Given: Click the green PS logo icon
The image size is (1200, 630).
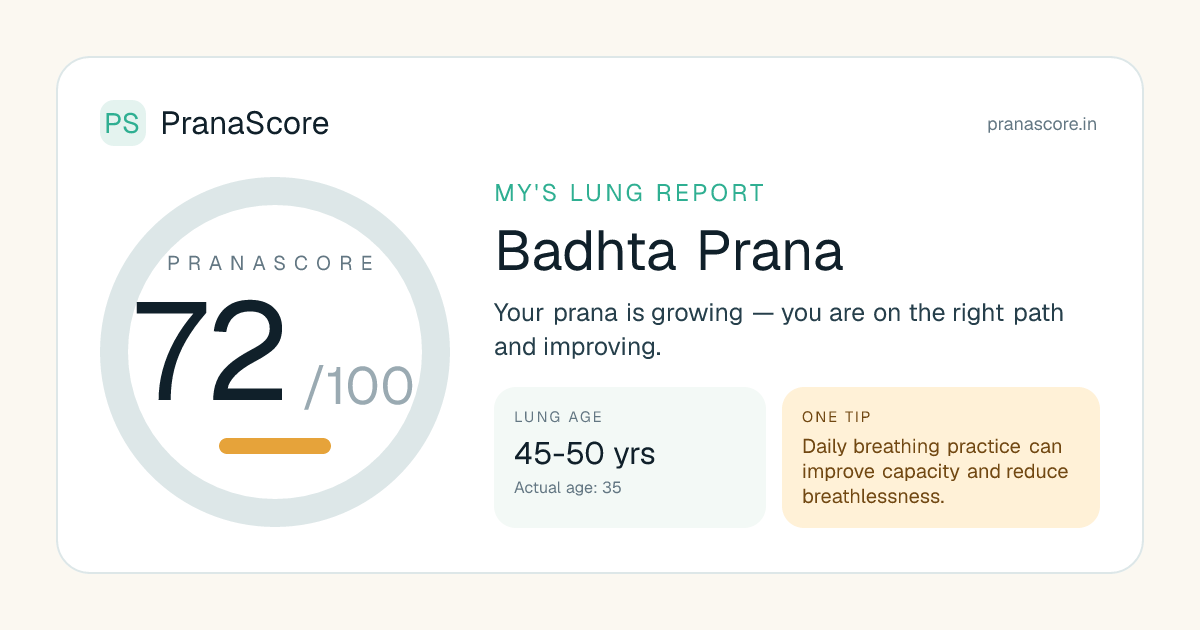Looking at the screenshot, I should pos(123,123).
